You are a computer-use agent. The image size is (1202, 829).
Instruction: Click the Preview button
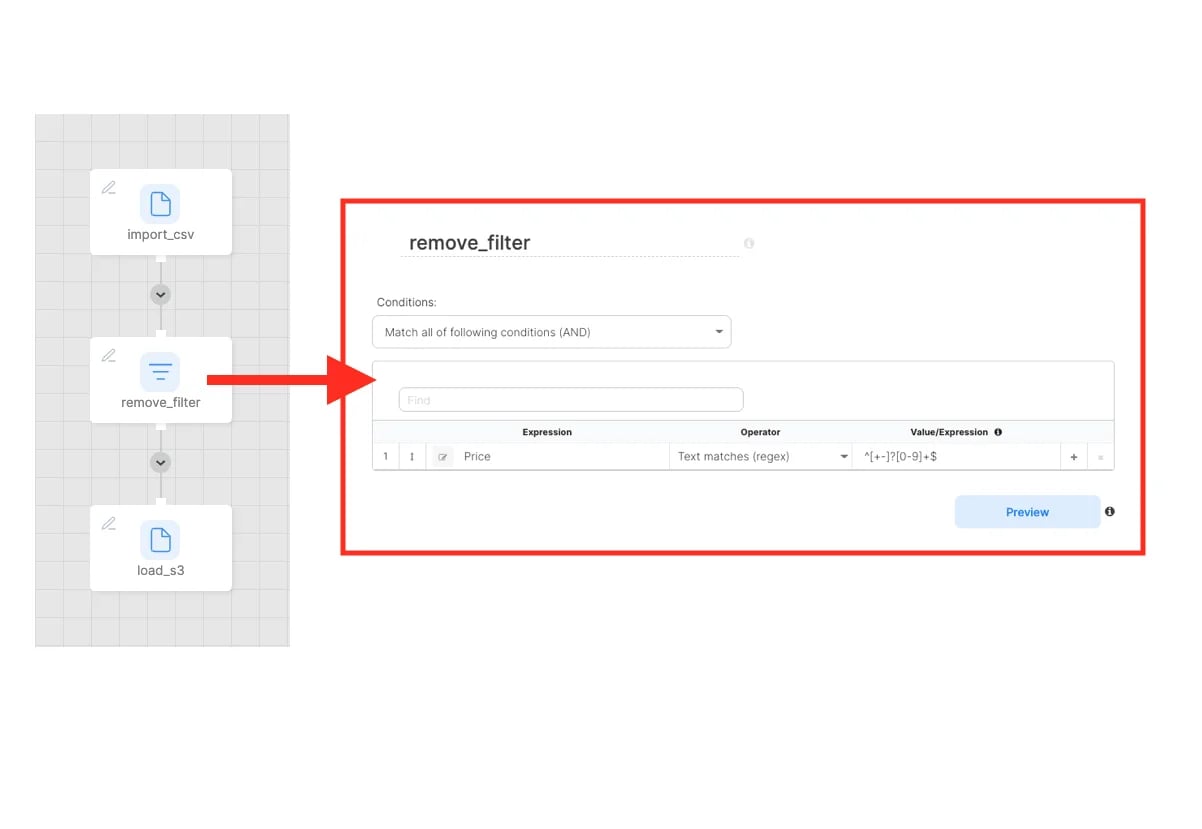(1027, 512)
